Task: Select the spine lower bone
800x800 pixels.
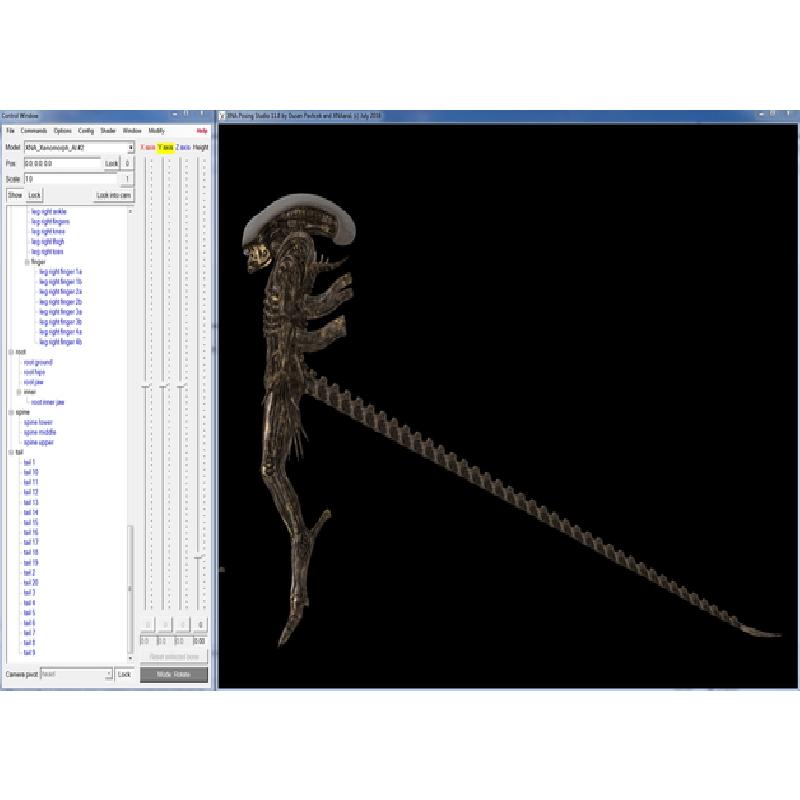Action: coord(38,422)
